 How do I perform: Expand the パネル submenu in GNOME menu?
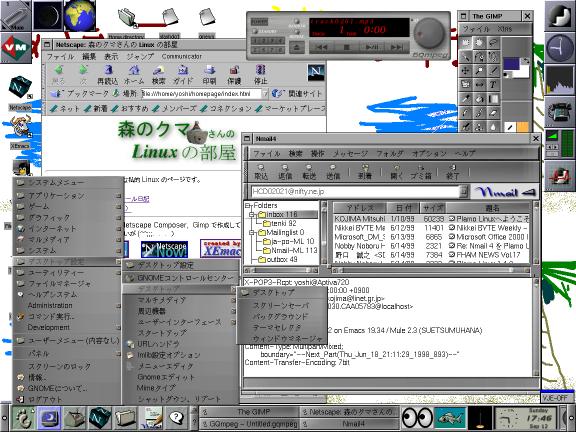(68, 354)
